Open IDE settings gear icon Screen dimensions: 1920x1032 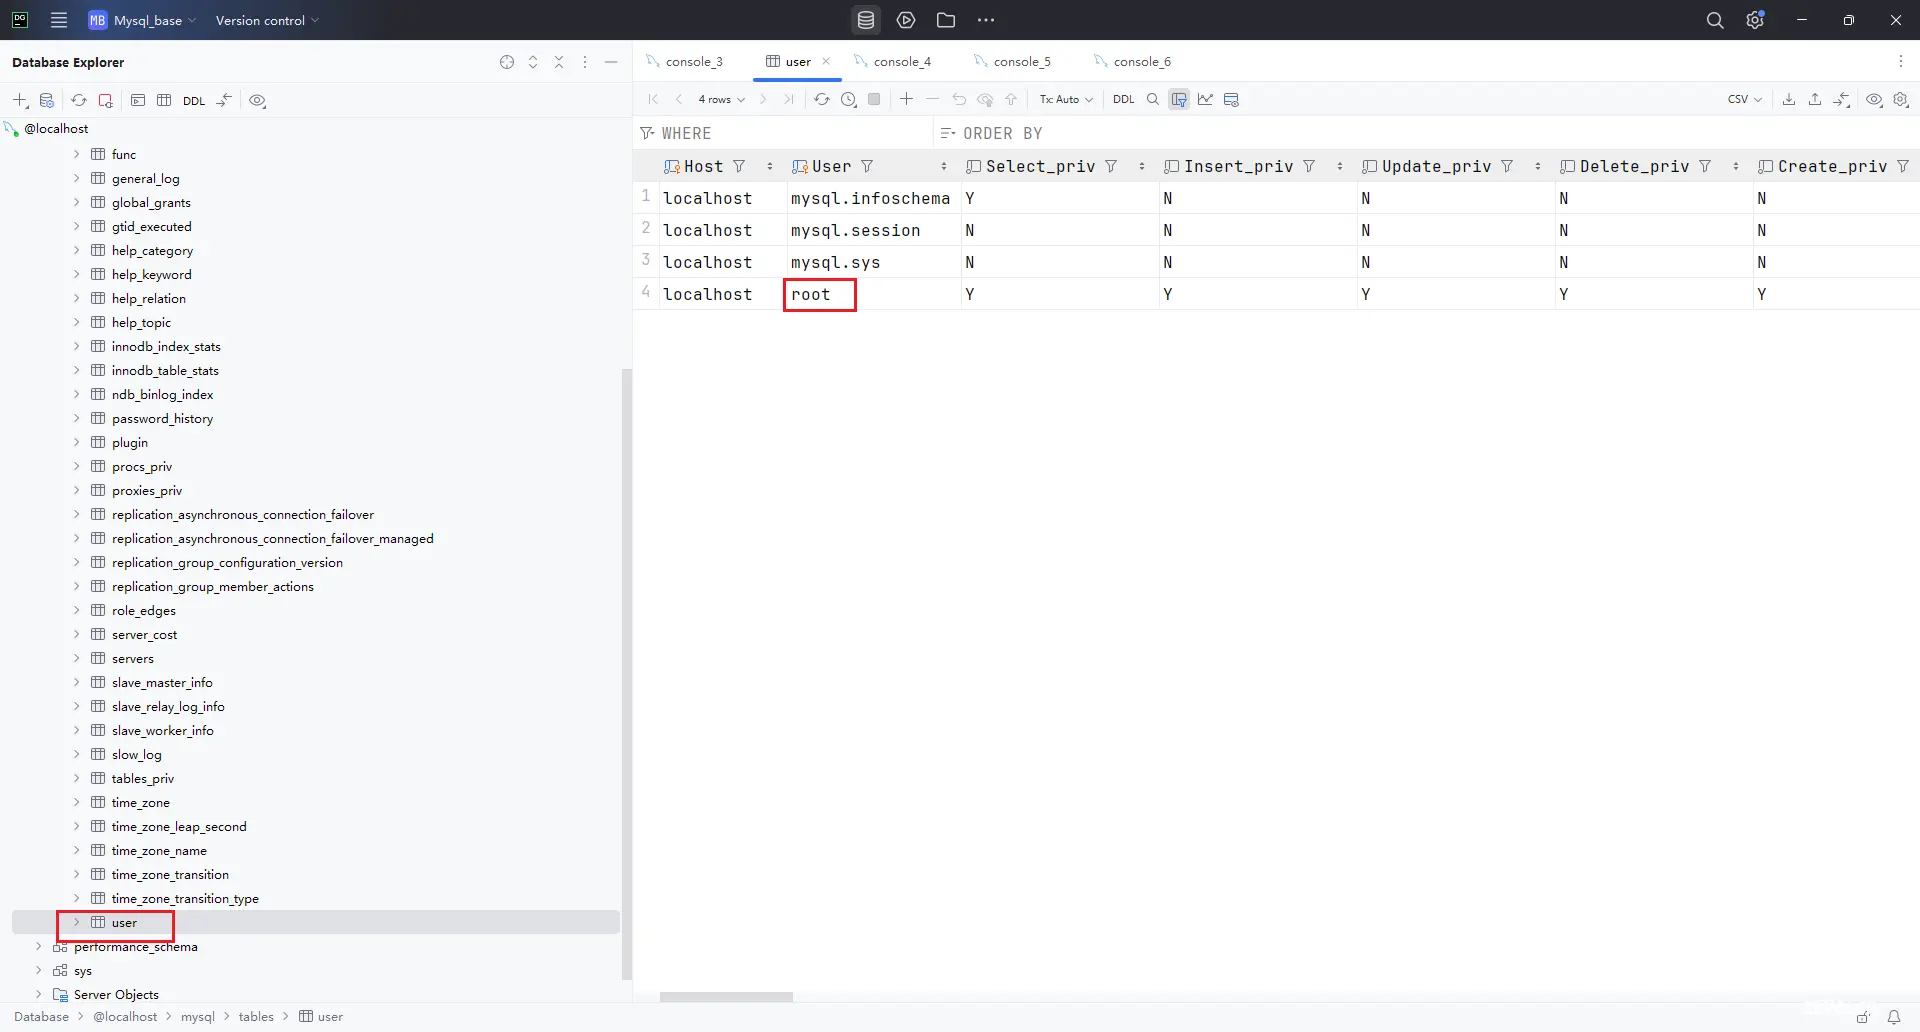pyautogui.click(x=1755, y=20)
